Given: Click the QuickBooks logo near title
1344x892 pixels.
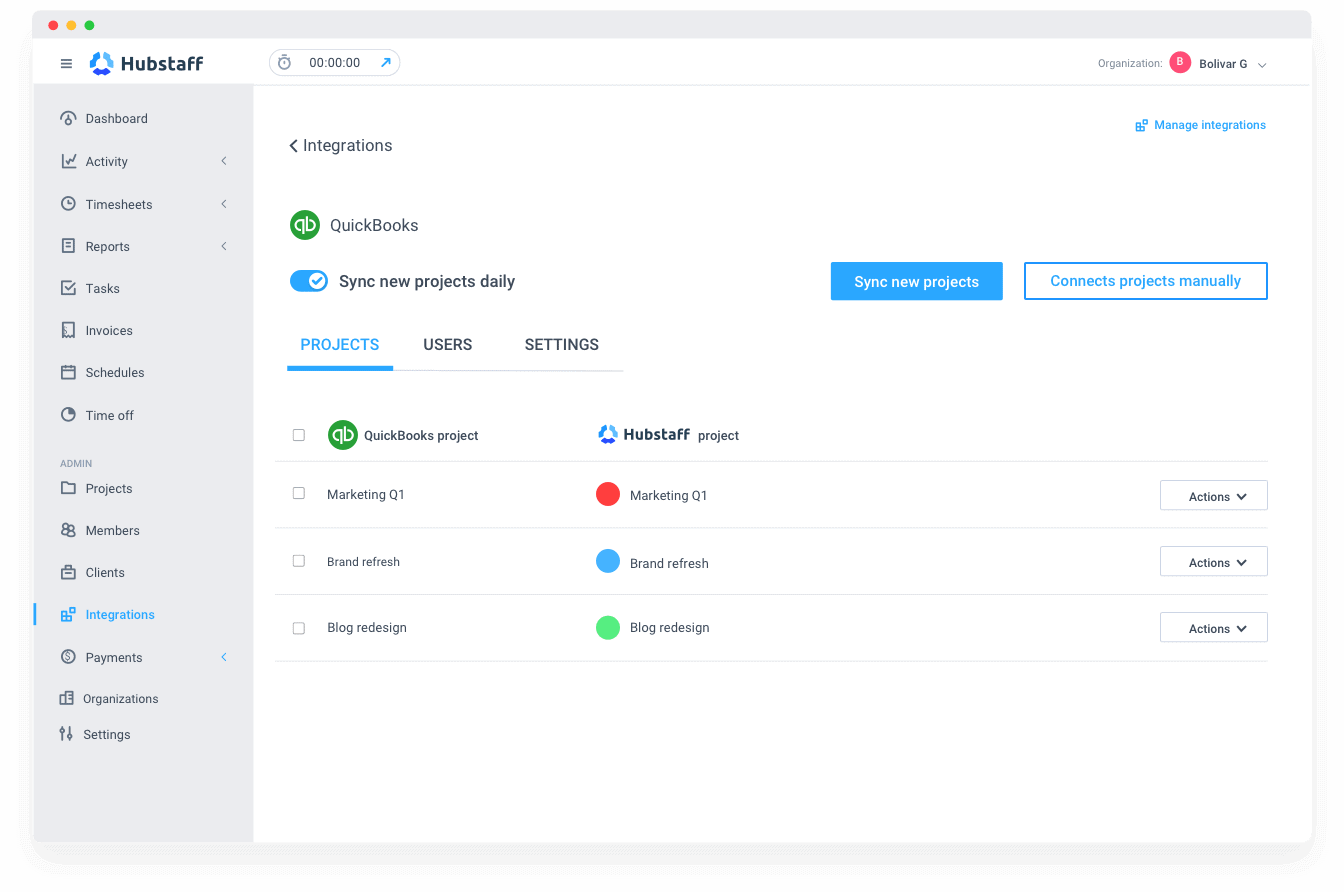Looking at the screenshot, I should 305,225.
